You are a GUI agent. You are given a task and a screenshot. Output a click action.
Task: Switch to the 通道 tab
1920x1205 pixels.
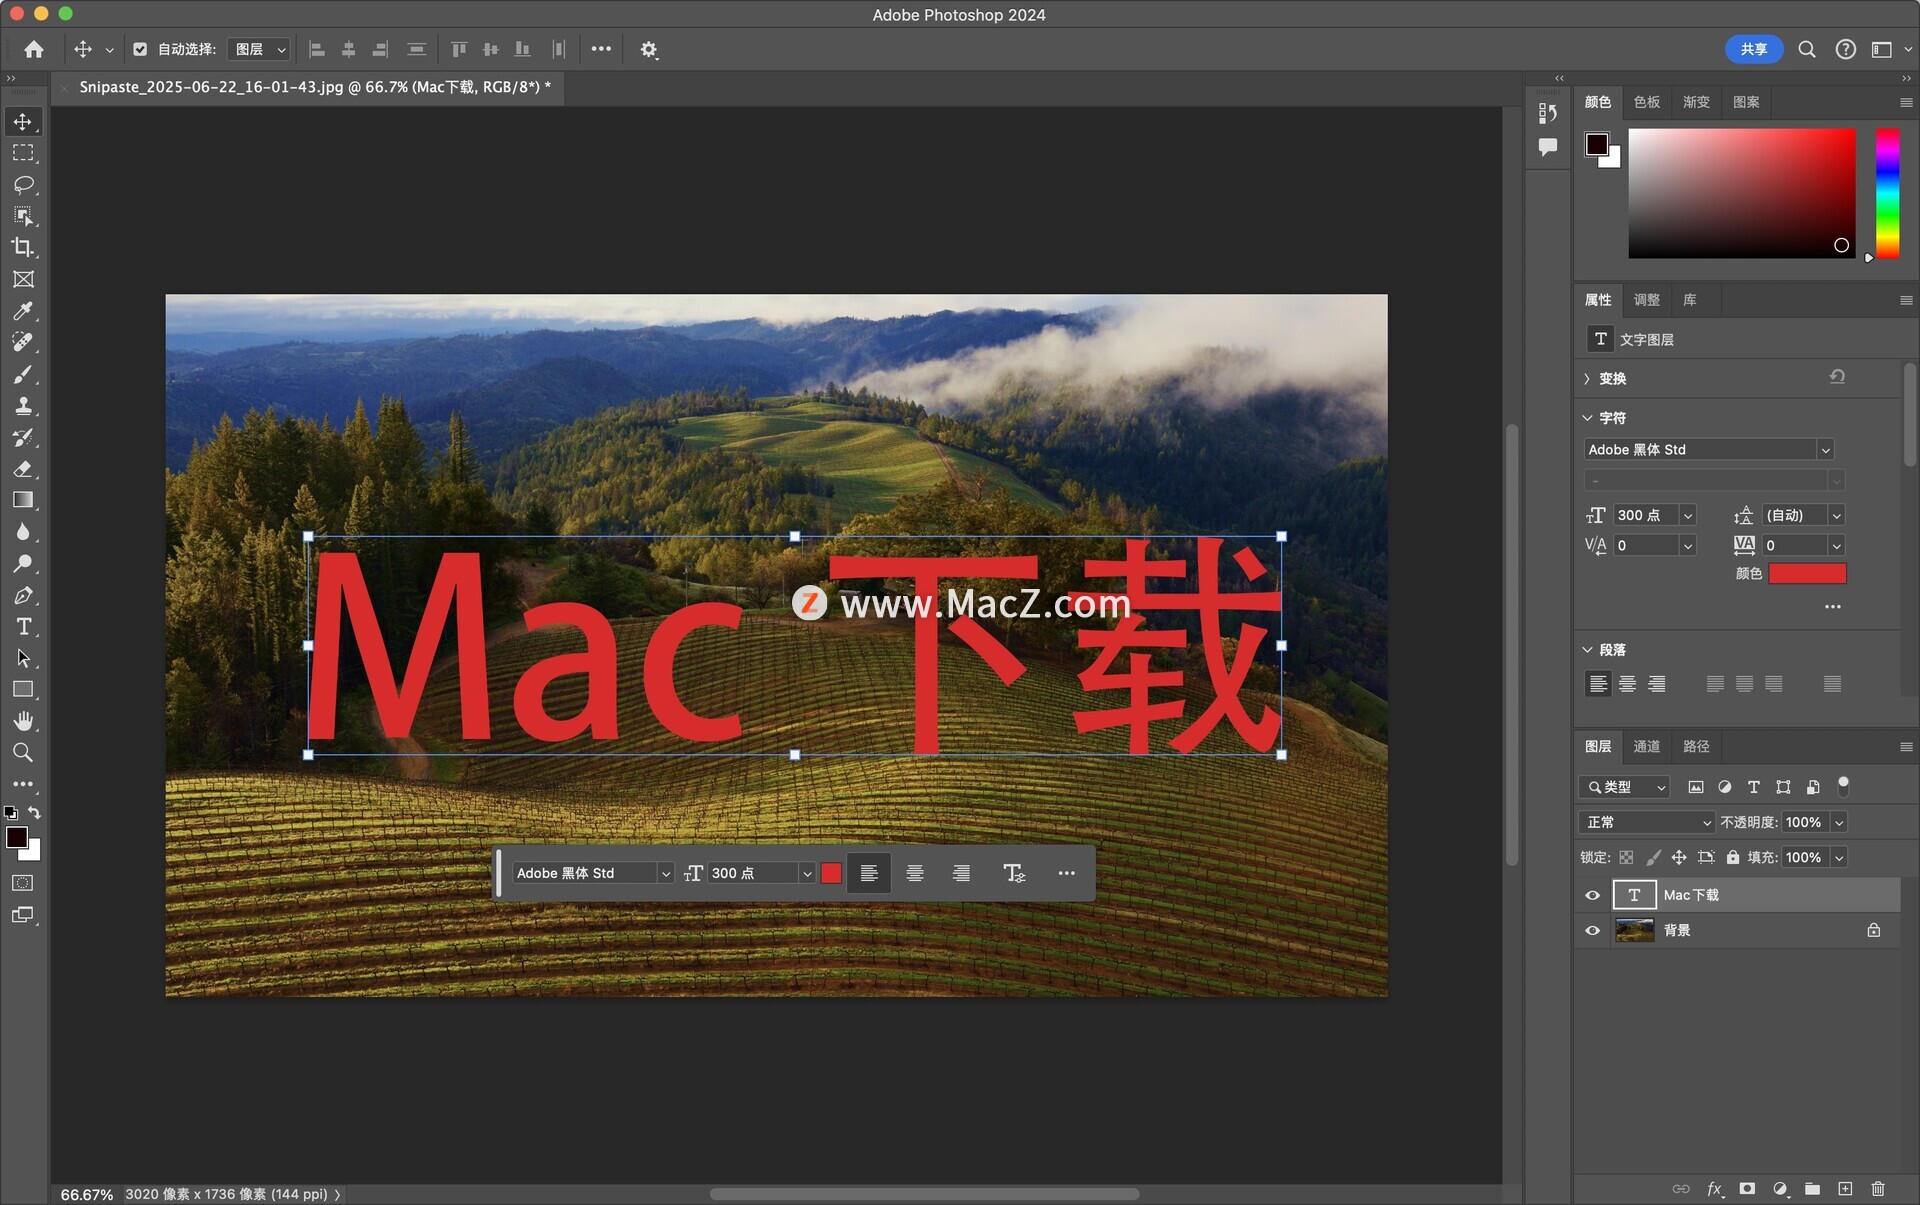click(x=1647, y=746)
